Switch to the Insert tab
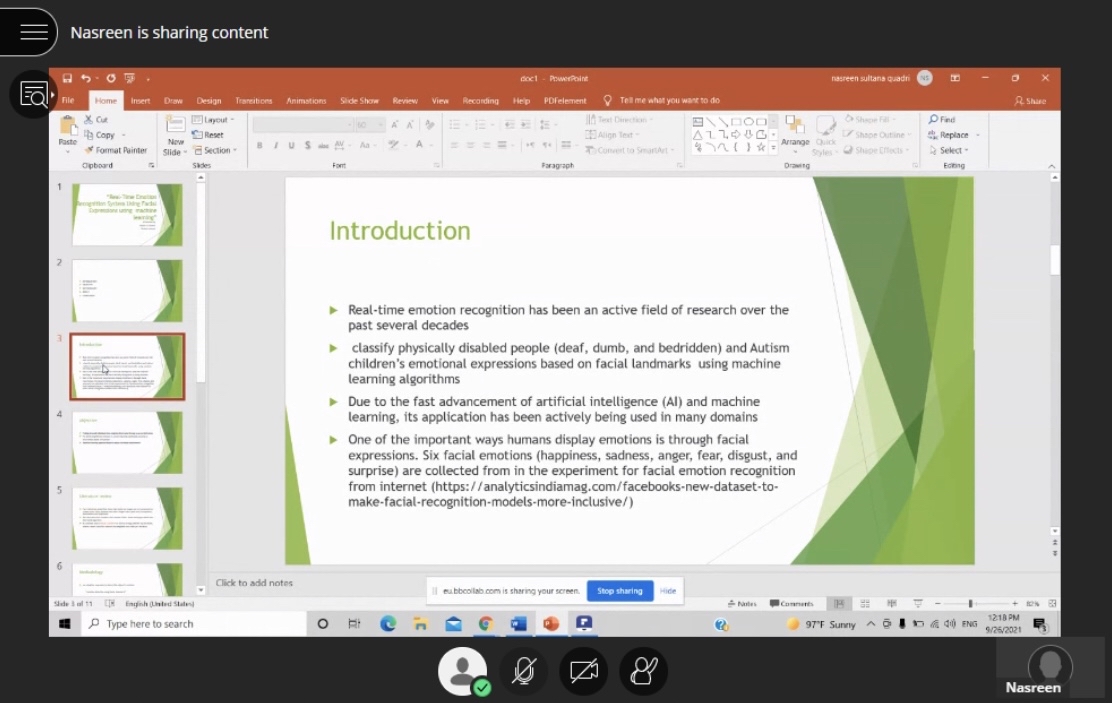1112x703 pixels. (x=140, y=101)
